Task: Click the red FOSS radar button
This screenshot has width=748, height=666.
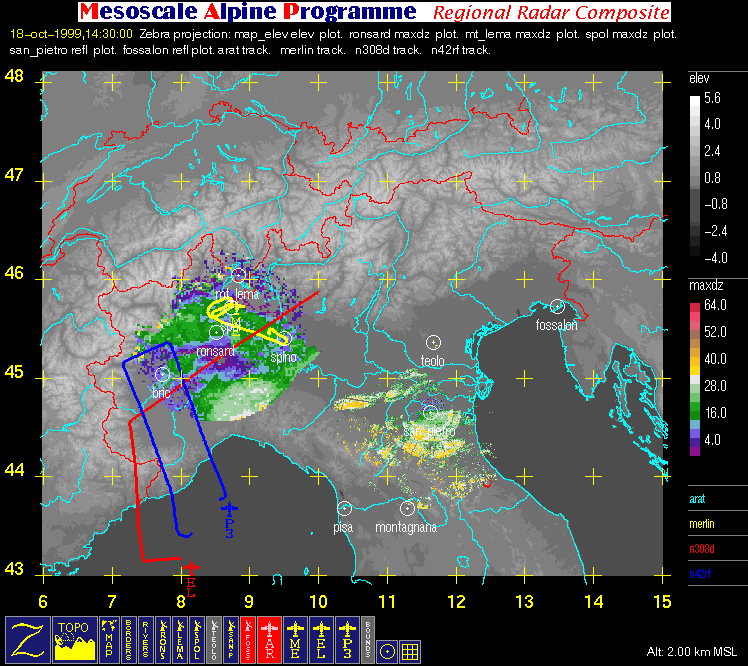Action: point(248,640)
